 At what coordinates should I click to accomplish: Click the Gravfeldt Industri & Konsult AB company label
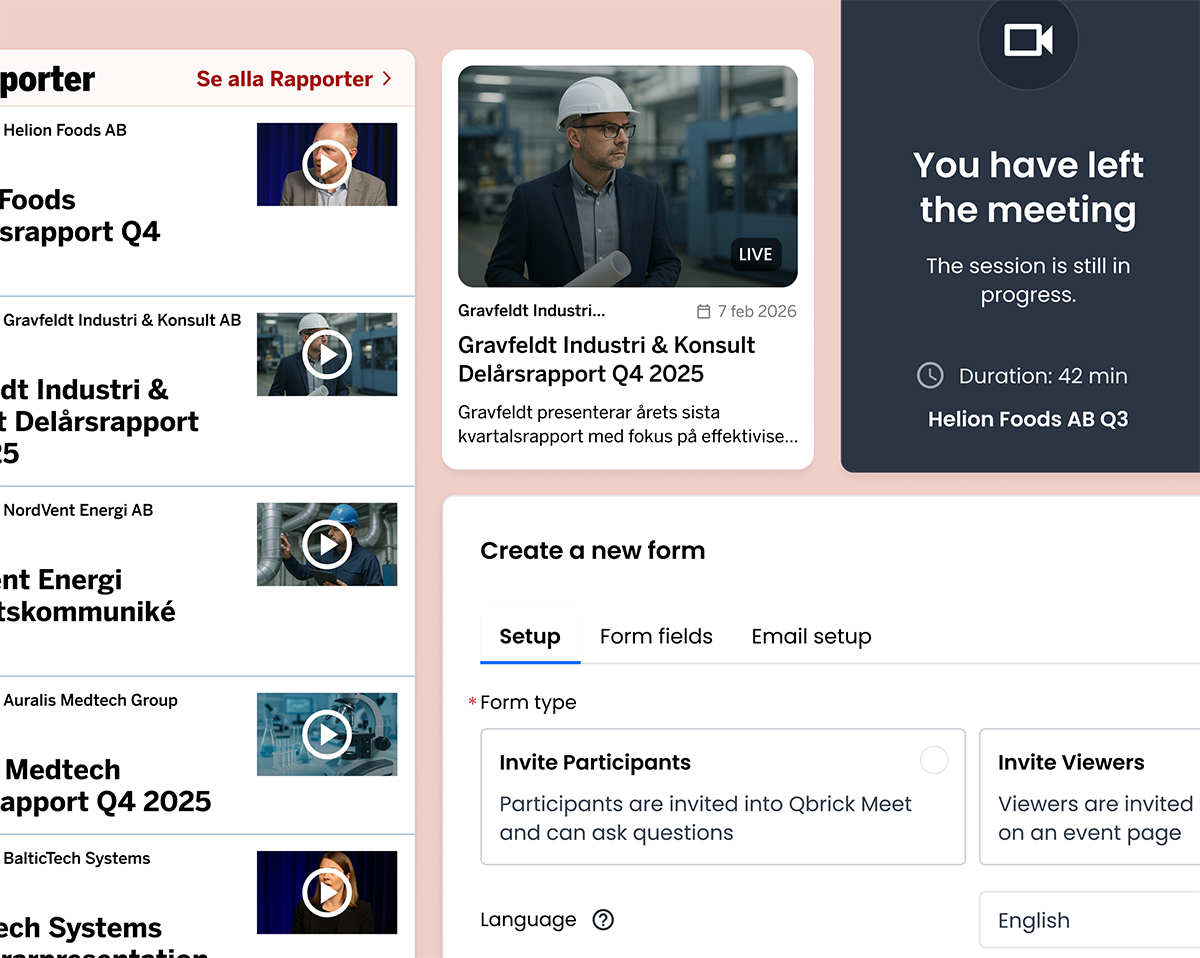[122, 320]
